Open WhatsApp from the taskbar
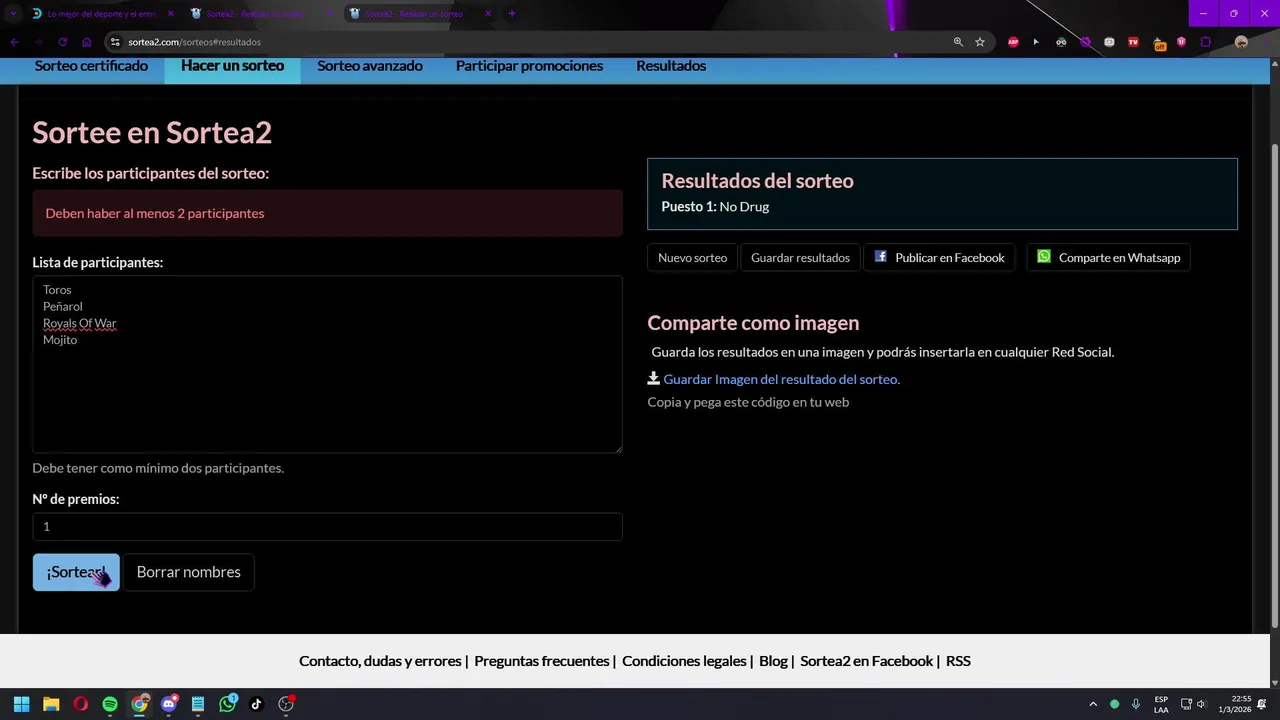The image size is (1280, 720). [228, 704]
